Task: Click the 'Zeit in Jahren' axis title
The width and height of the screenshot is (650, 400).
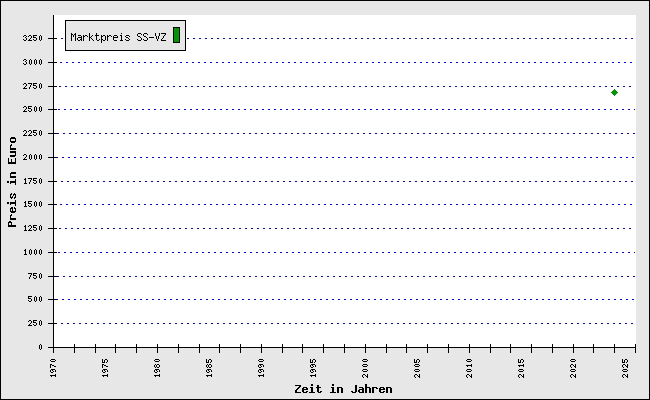Action: (343, 389)
